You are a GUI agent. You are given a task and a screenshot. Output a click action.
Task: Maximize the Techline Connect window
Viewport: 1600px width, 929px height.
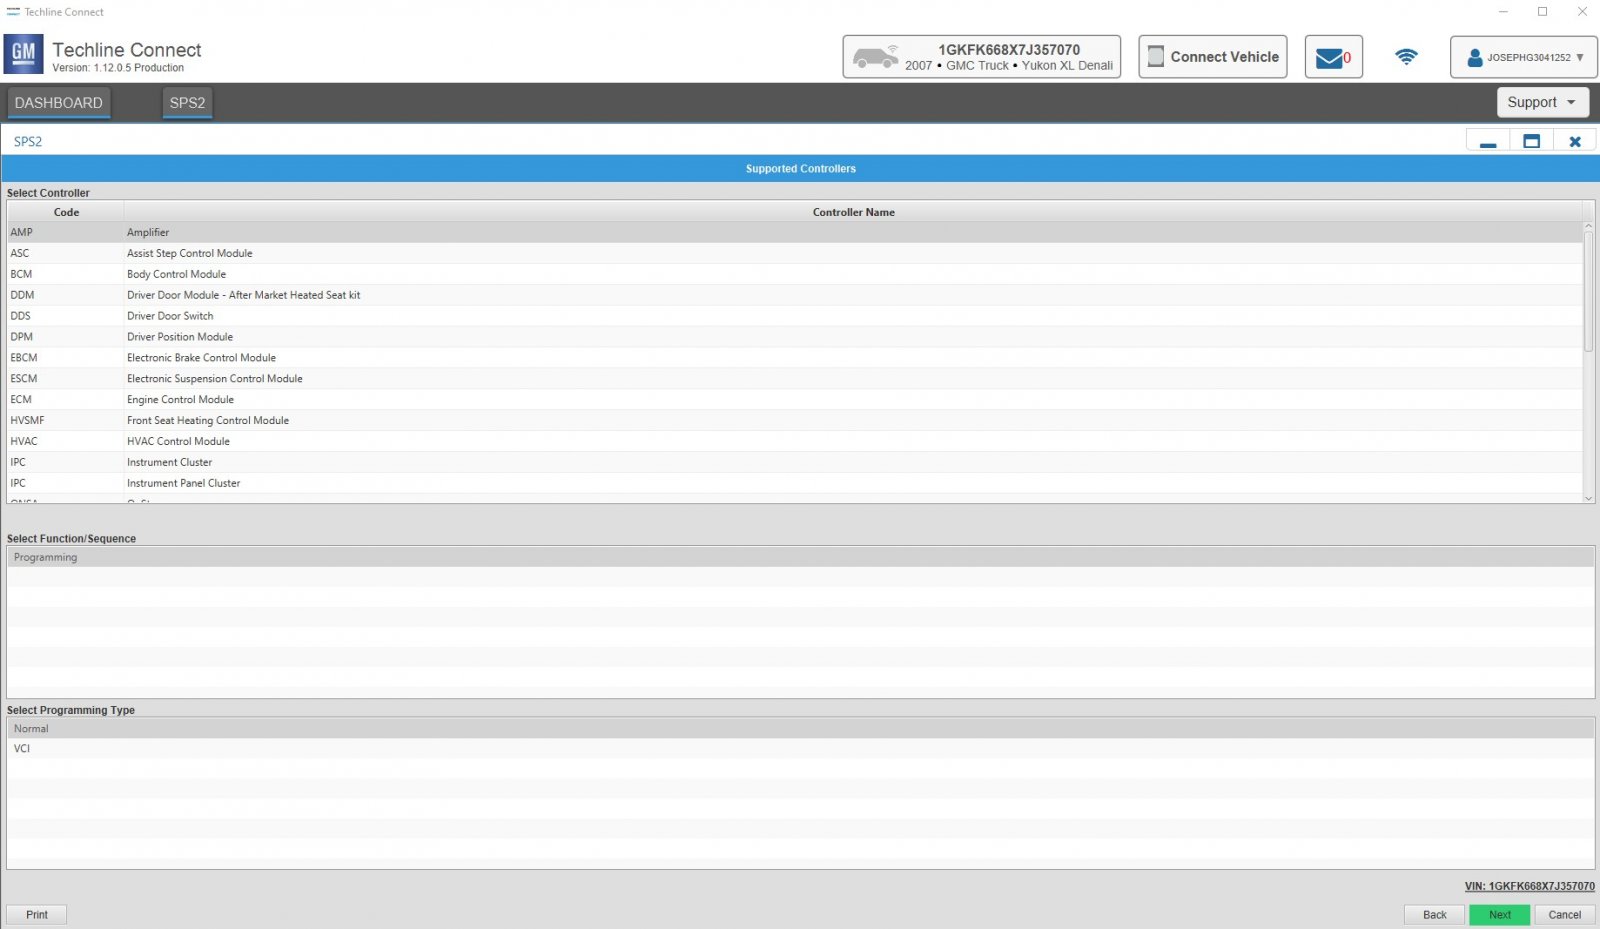1543,12
